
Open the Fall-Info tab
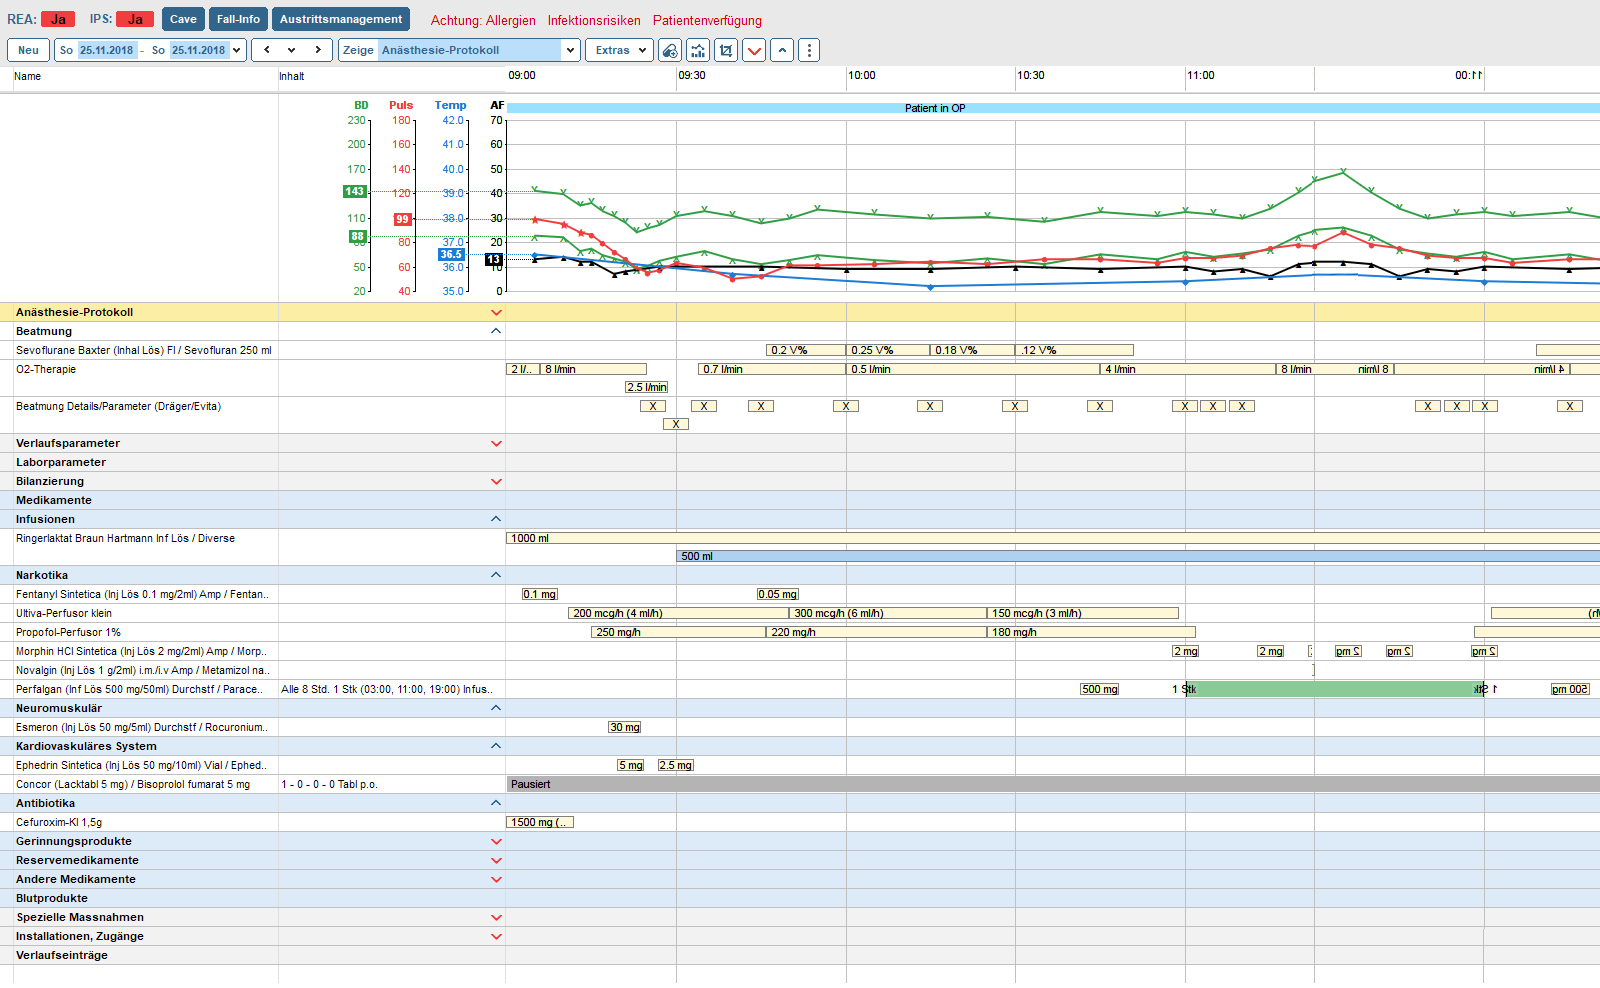tap(238, 19)
